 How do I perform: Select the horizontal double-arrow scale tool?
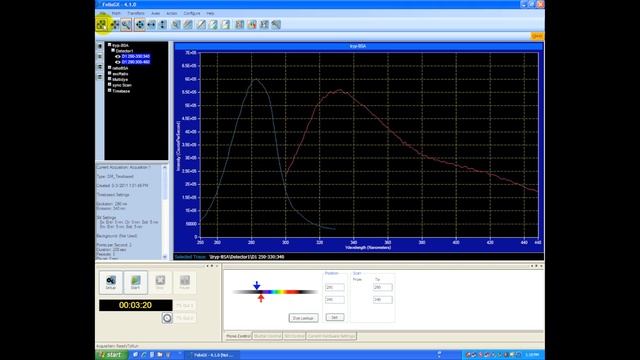pyautogui.click(x=151, y=25)
